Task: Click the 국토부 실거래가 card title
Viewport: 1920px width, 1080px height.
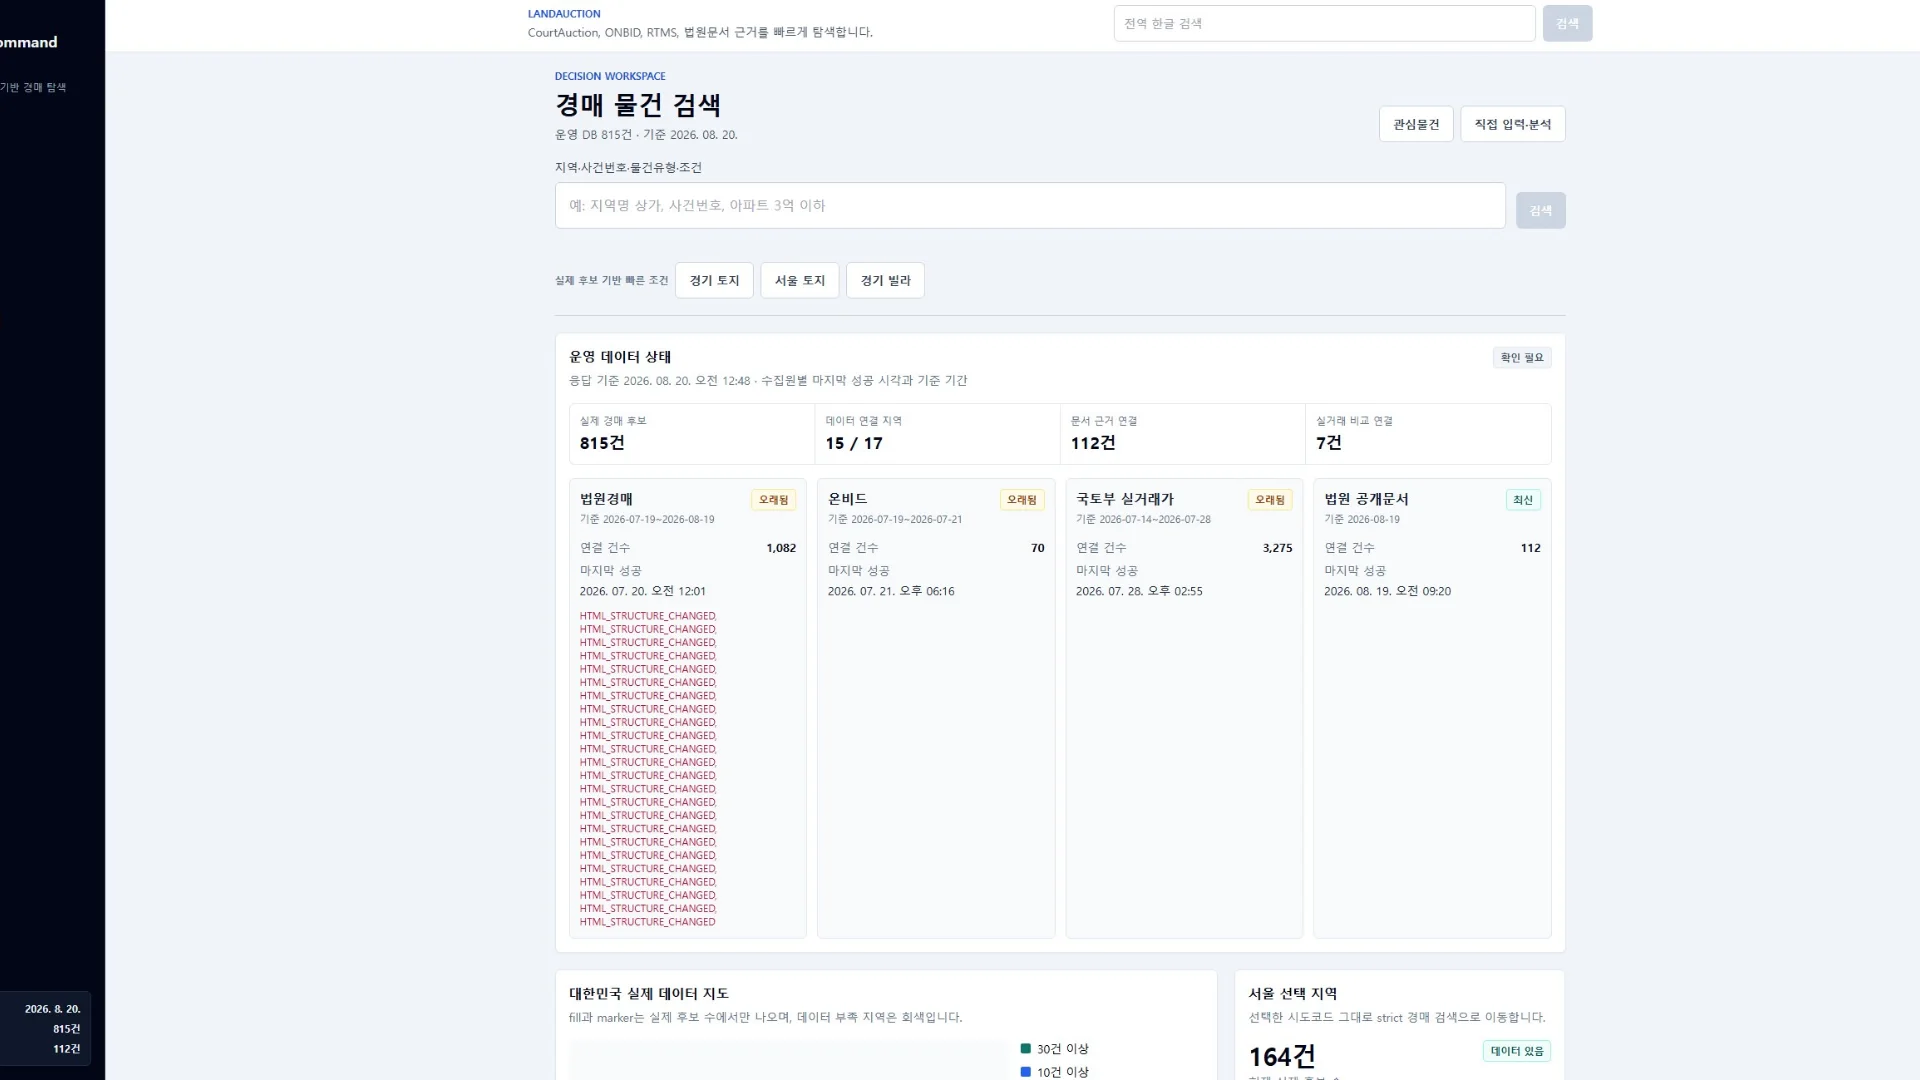Action: pos(1125,498)
